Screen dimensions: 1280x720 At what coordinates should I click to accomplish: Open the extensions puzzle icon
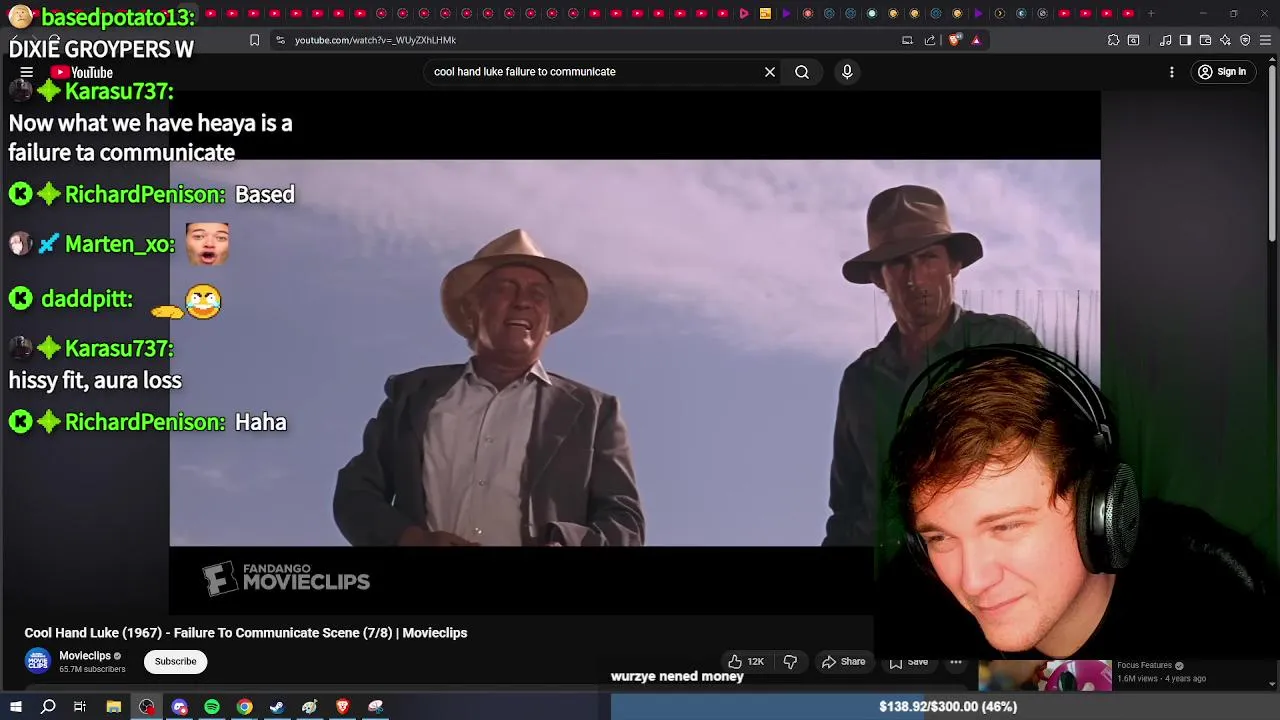(1113, 40)
